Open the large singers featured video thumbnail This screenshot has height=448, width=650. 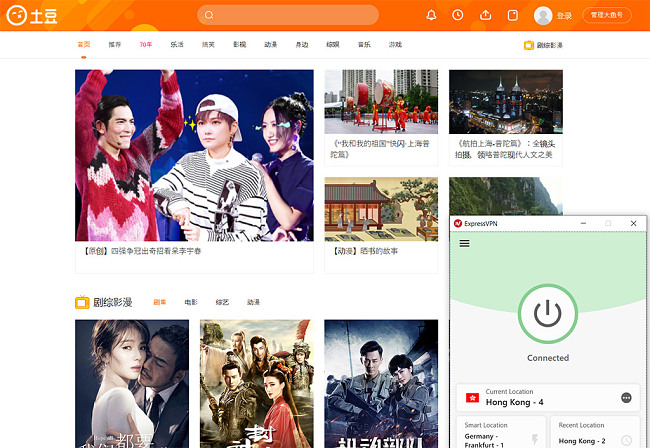194,155
